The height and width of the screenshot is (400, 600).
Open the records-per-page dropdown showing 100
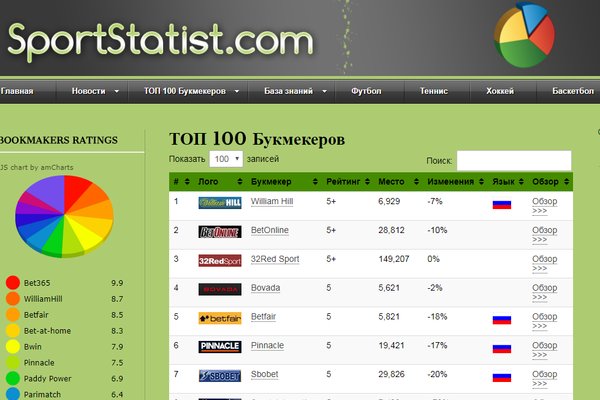click(x=226, y=159)
